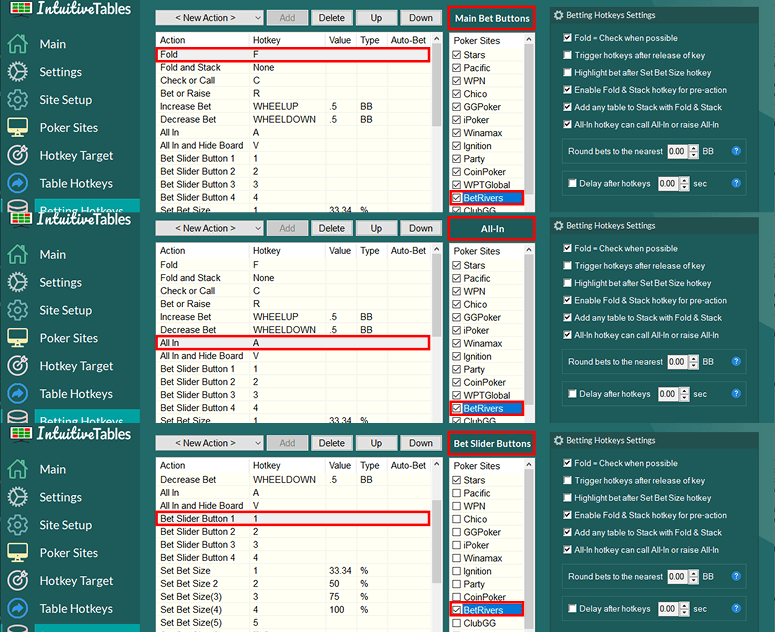Open Table Hotkeys in Bet Slider Buttons panel
Image resolution: width=775 pixels, height=632 pixels.
[x=76, y=609]
